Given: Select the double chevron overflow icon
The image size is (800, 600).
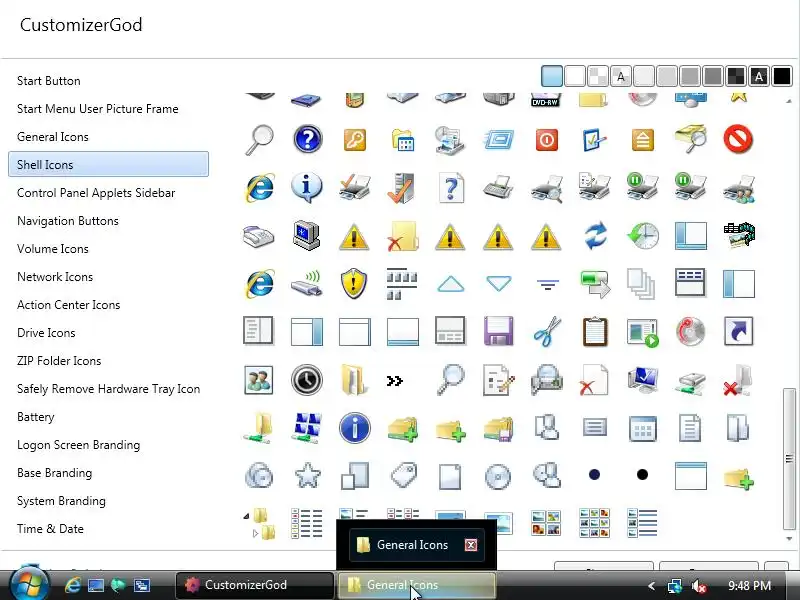Looking at the screenshot, I should point(394,381).
